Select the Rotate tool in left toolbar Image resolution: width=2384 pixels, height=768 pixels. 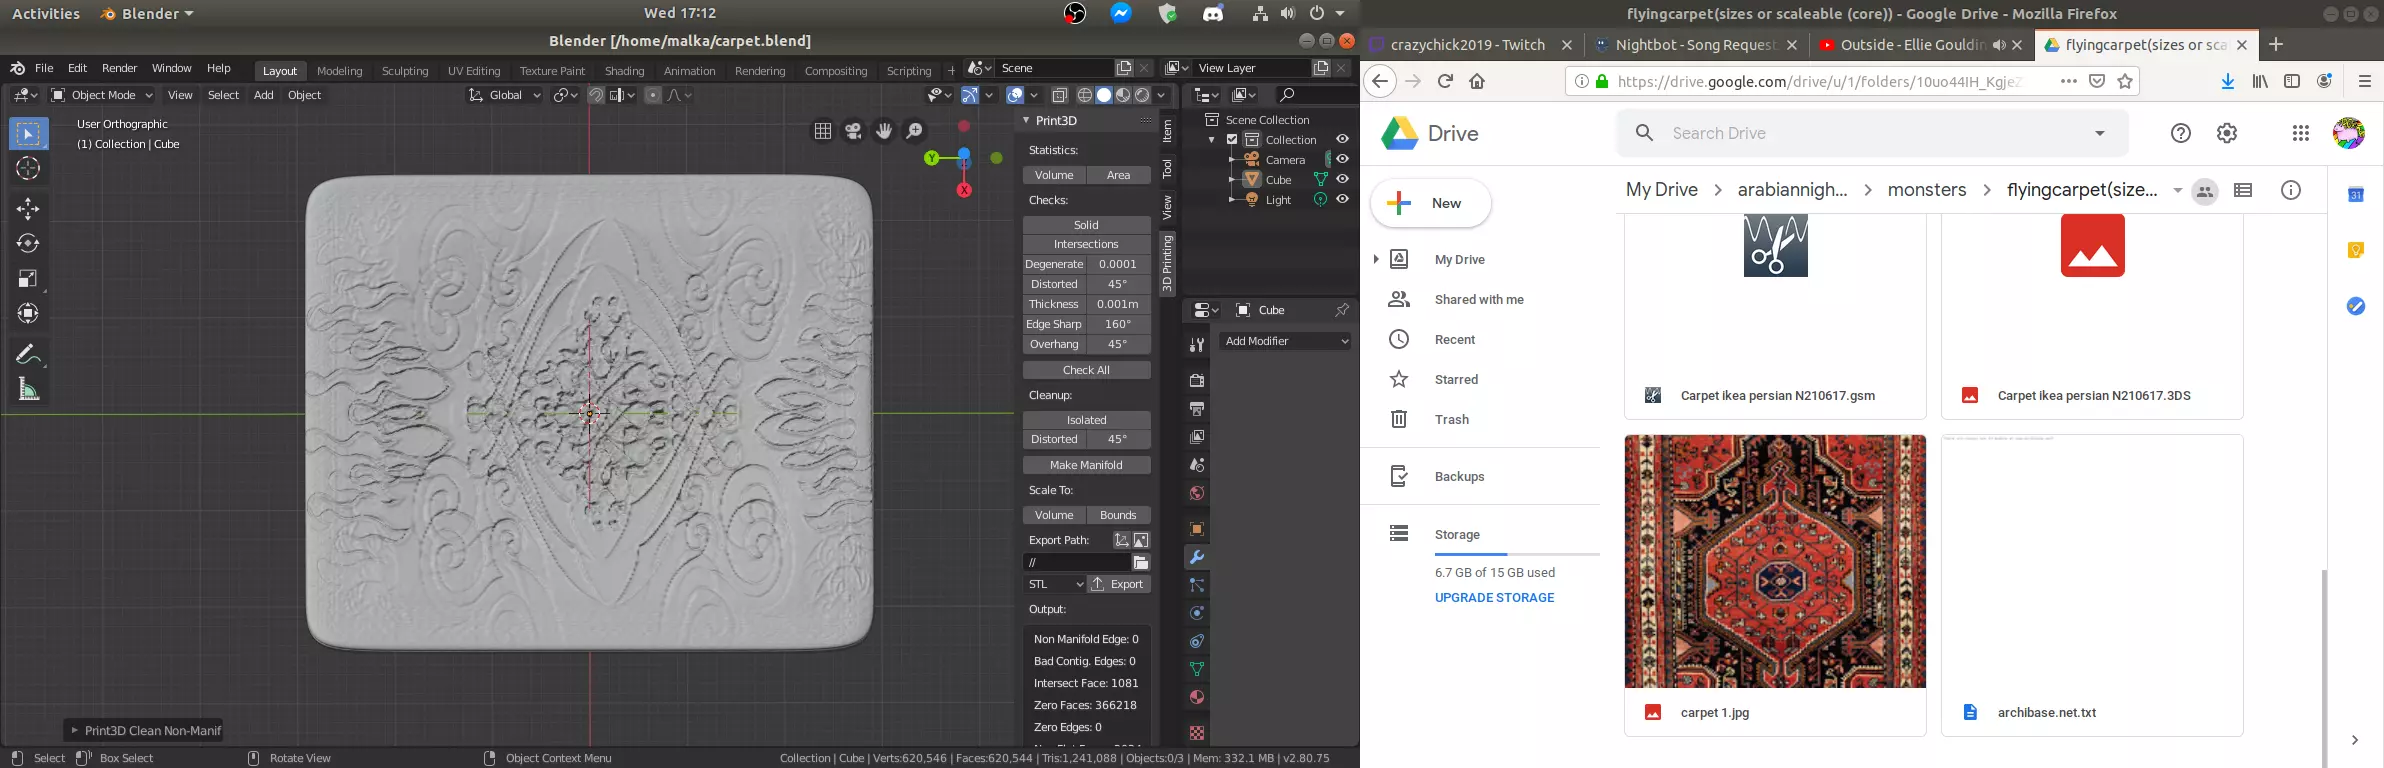point(28,243)
